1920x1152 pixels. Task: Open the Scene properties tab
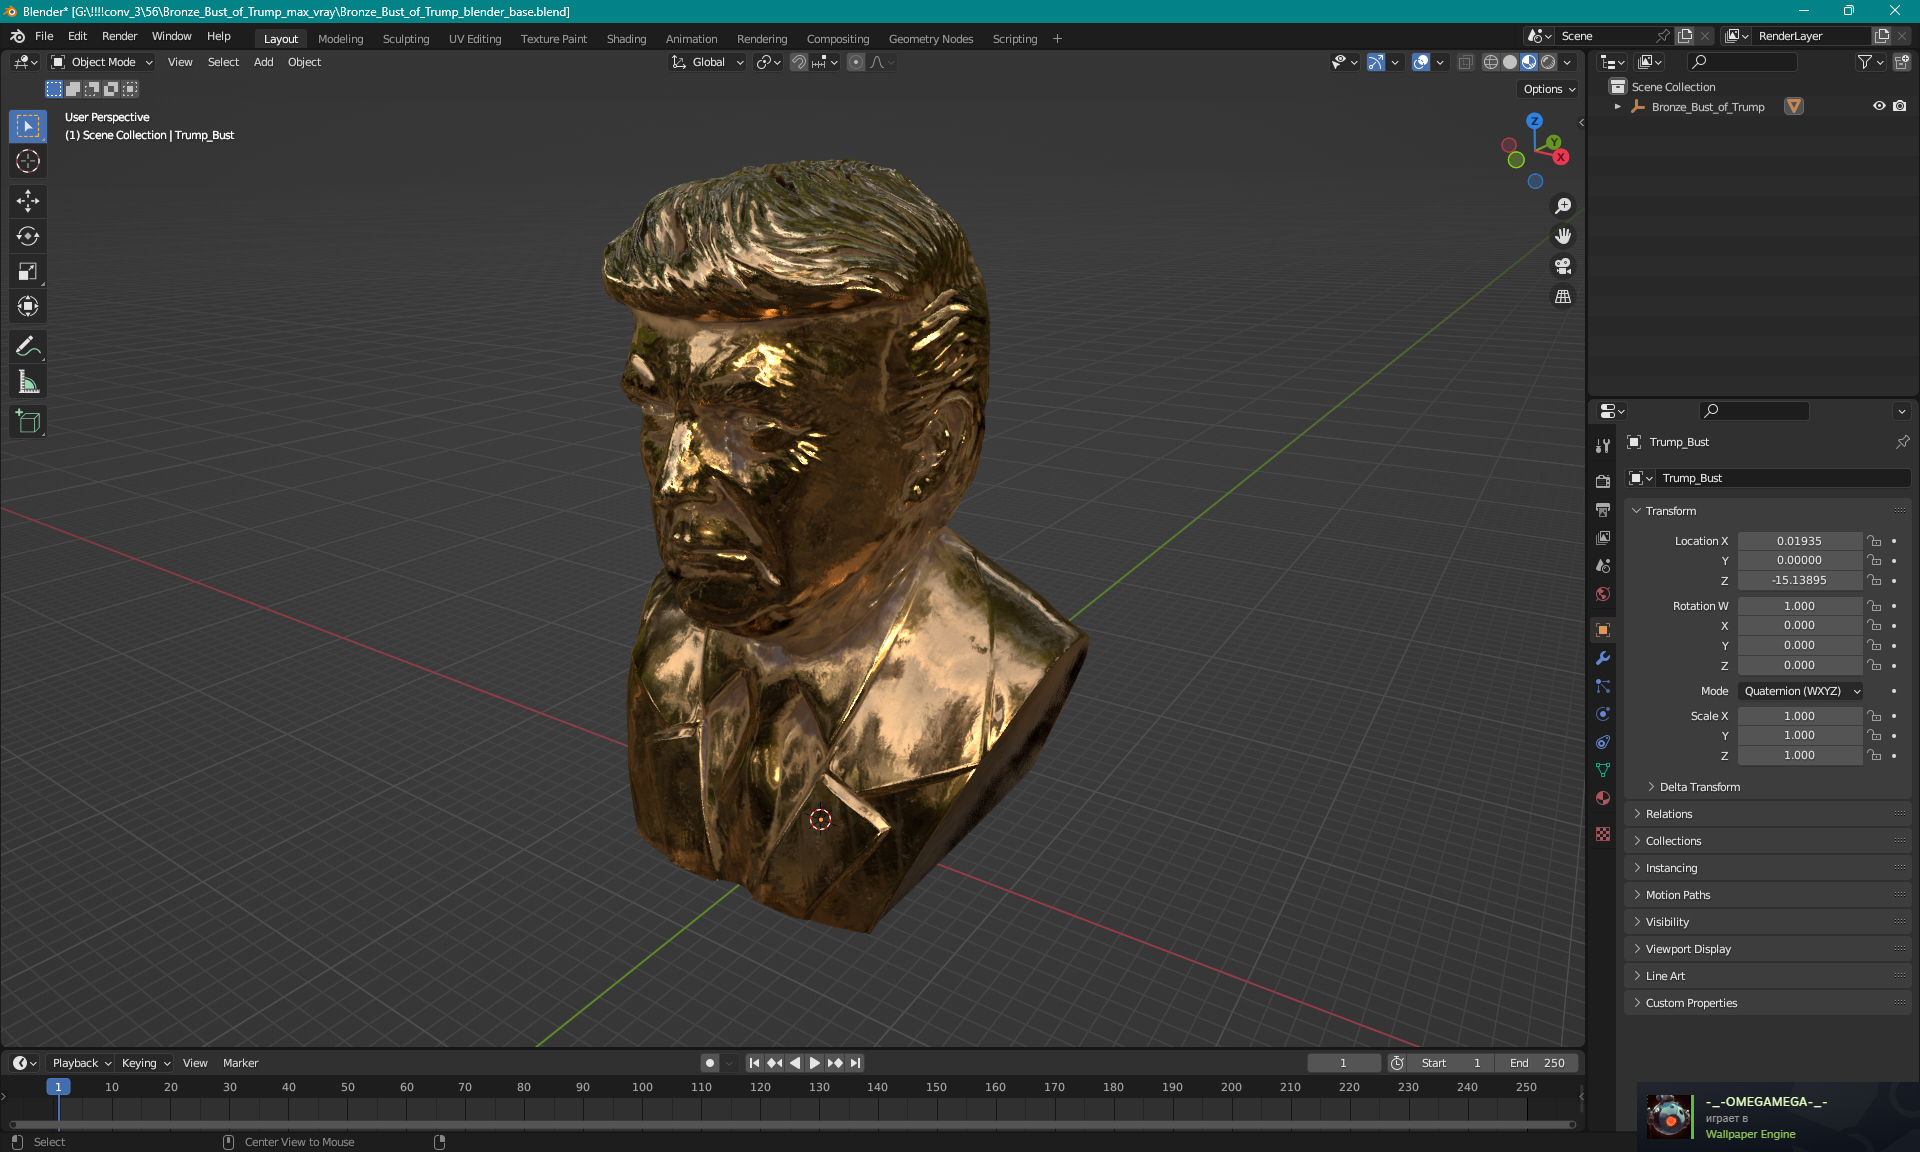click(x=1603, y=566)
